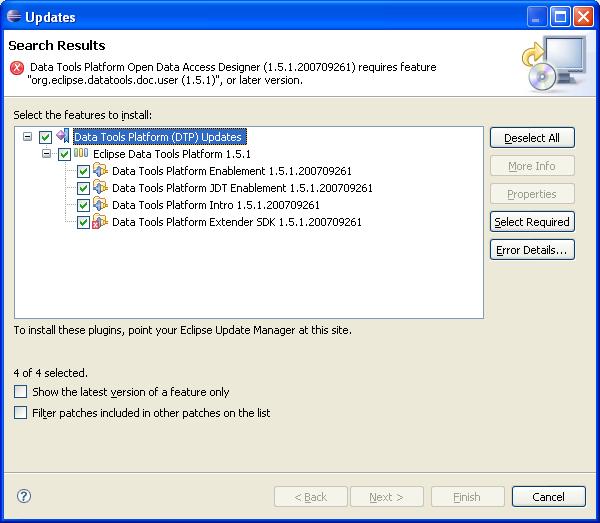This screenshot has height=523, width=600.
Task: Click the More Info button
Action: coord(532,166)
